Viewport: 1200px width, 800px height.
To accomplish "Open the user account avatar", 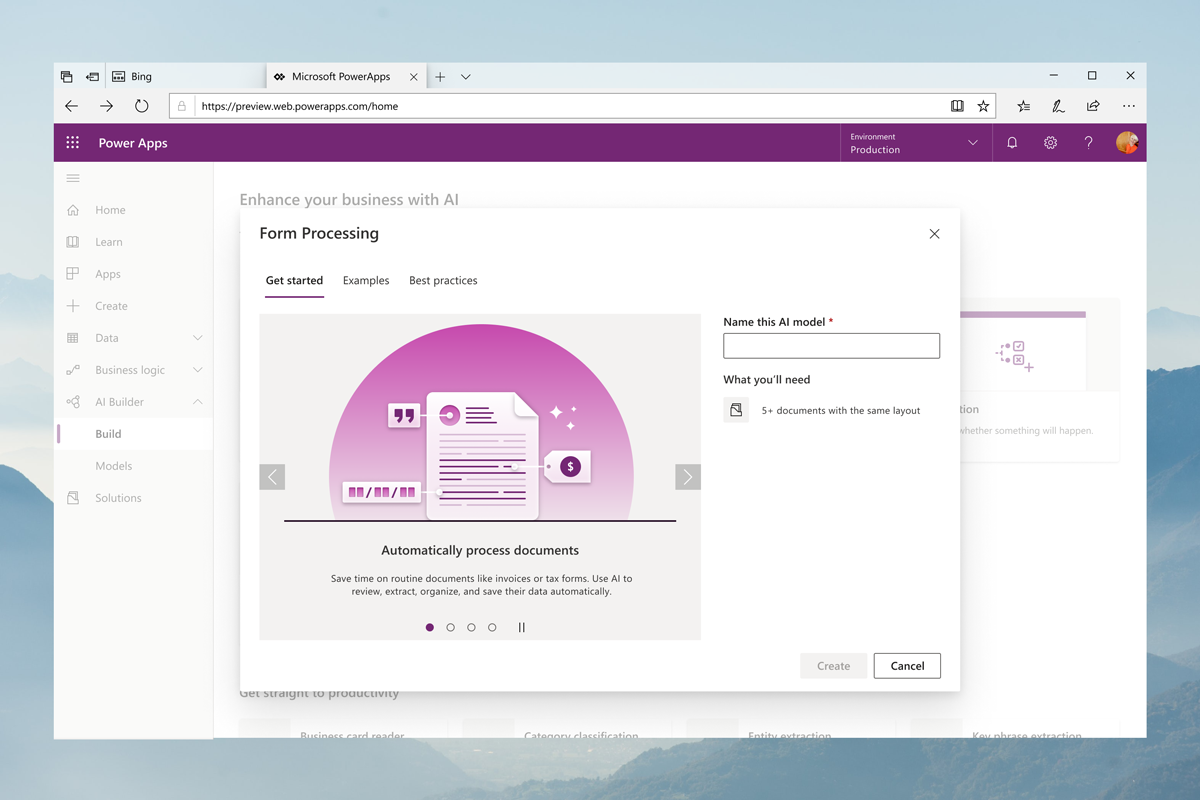I will [x=1127, y=143].
